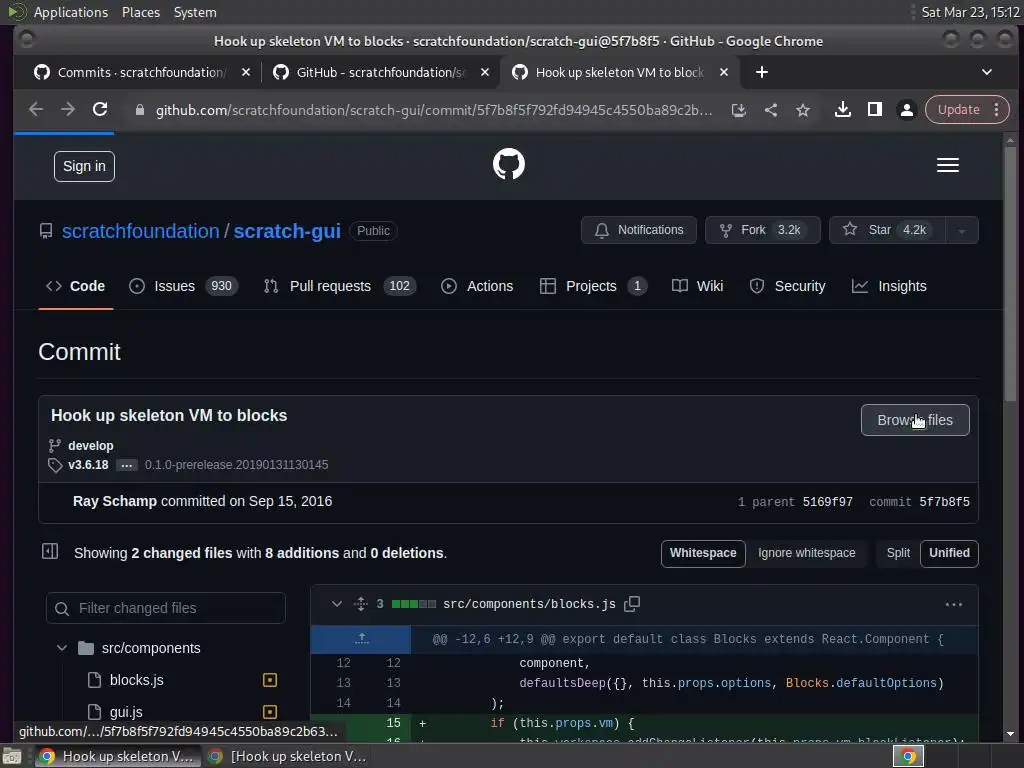Image resolution: width=1024 pixels, height=768 pixels.
Task: Collapse the blocks.js diff chevron
Action: 336,604
